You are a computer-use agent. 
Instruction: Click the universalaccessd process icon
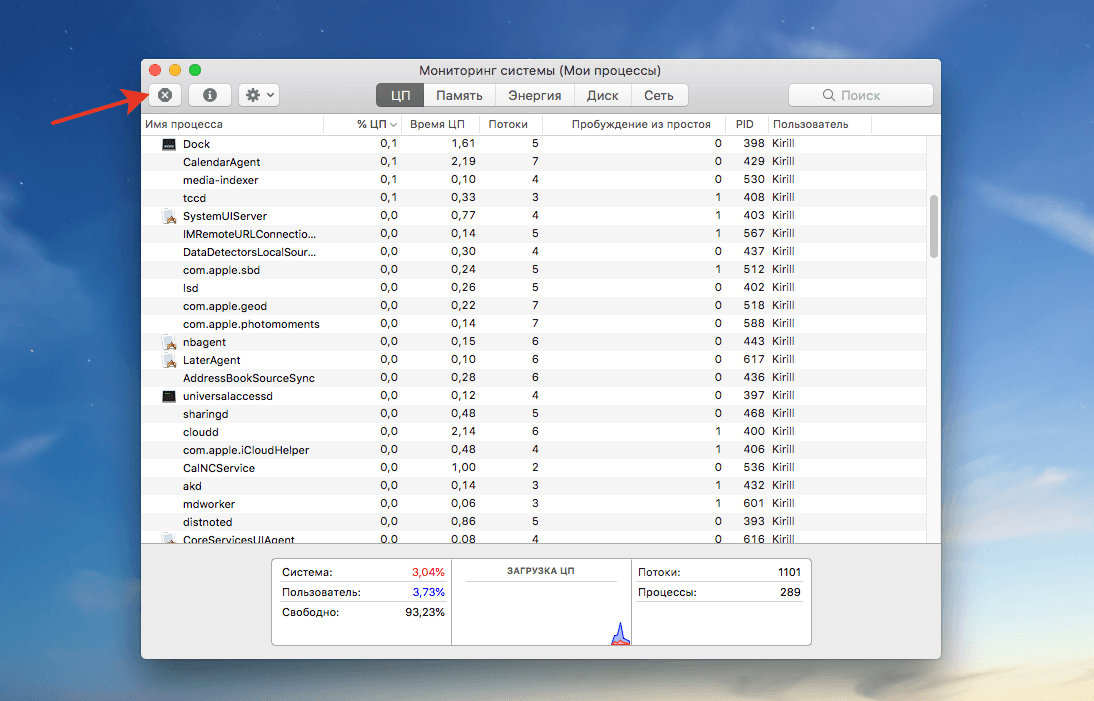[168, 396]
